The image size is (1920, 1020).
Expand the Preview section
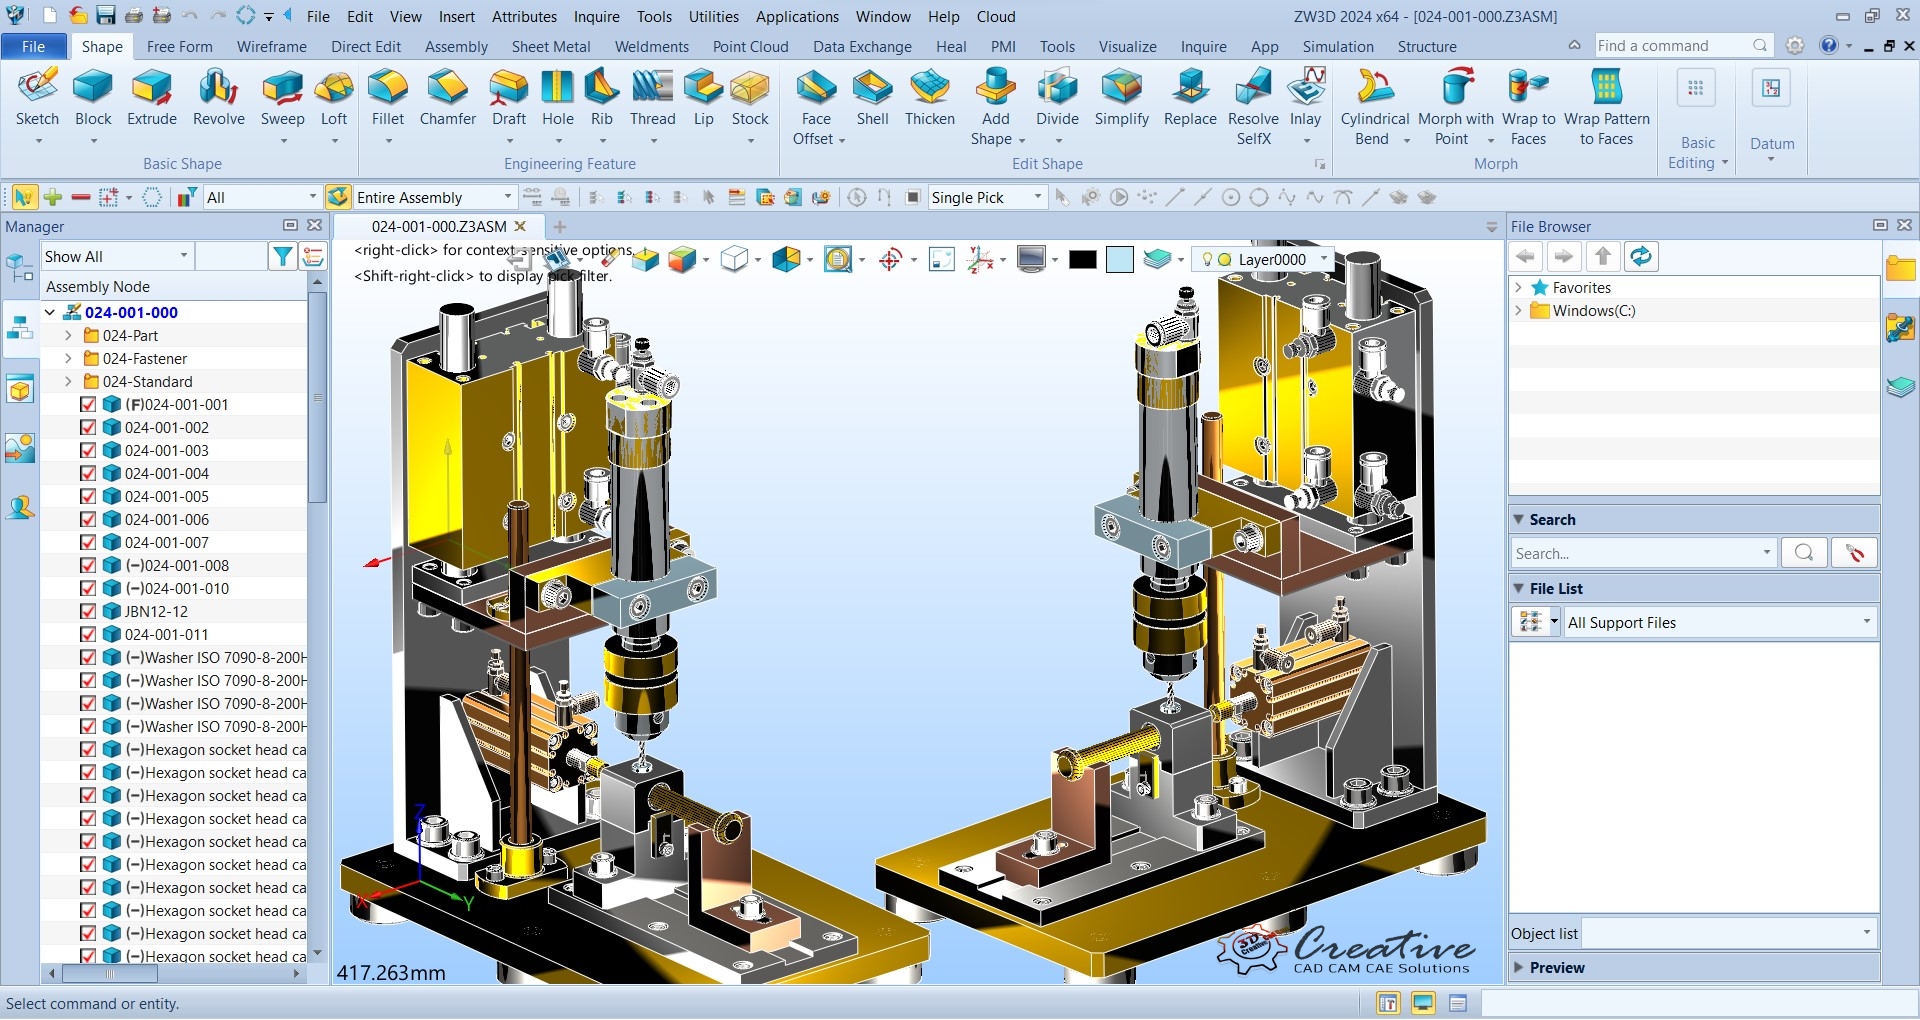click(1519, 967)
